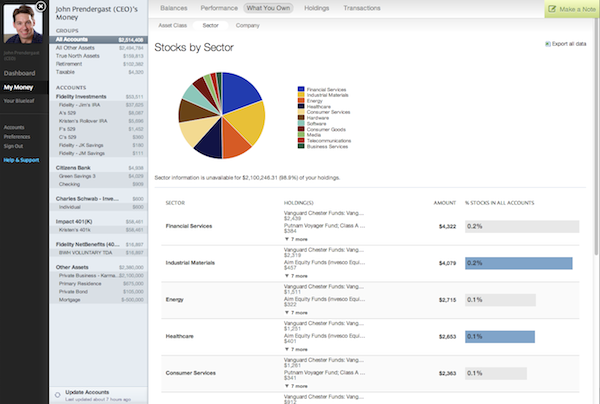Screen dimensions: 600x404
Task: Click the Update Accounts refresh icon
Action: click(56, 394)
